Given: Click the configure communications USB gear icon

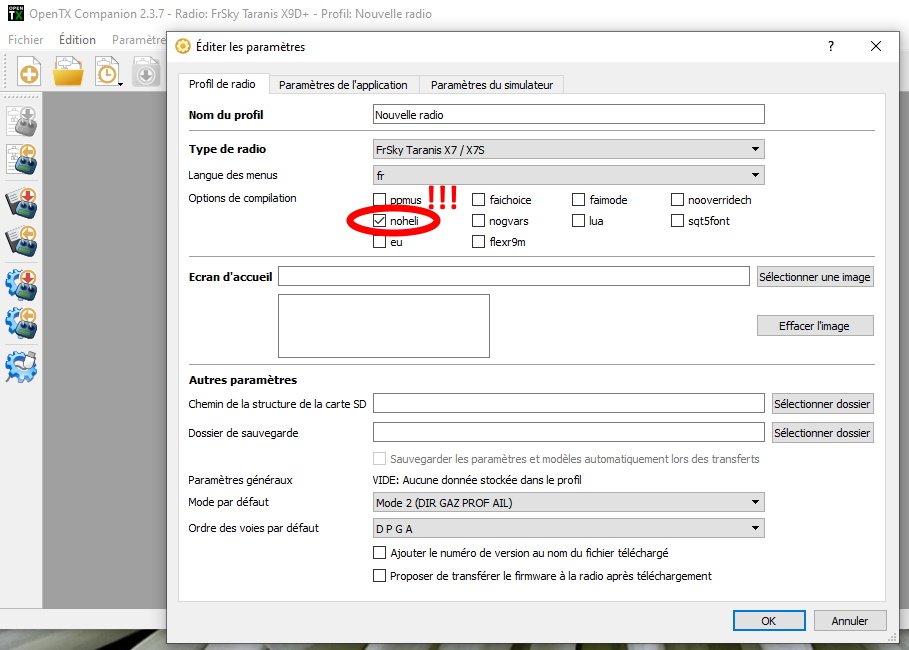Looking at the screenshot, I should (x=21, y=367).
